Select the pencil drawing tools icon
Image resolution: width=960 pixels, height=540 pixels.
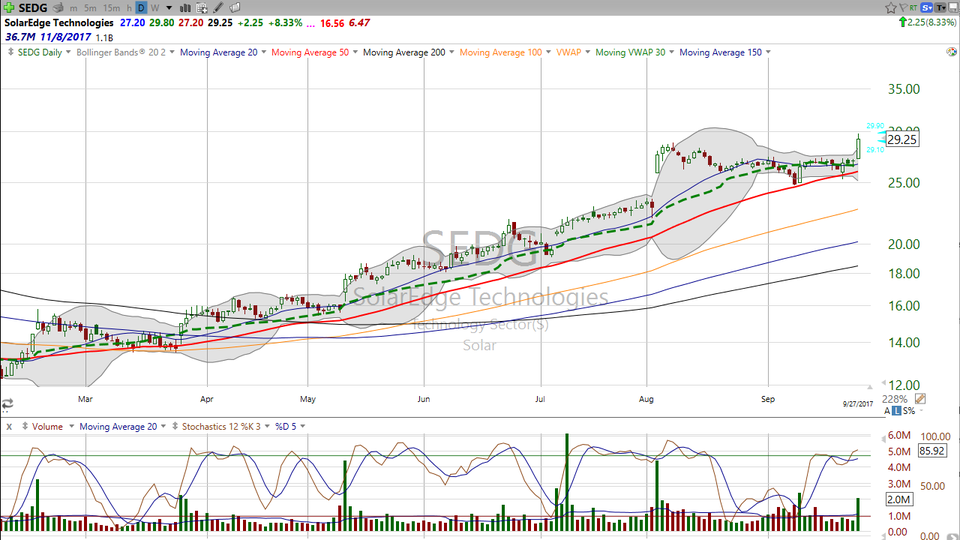click(x=218, y=8)
